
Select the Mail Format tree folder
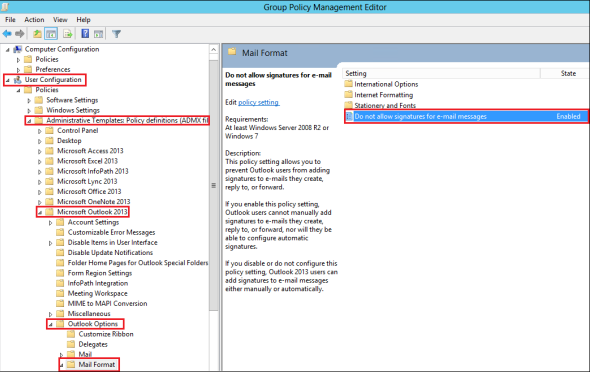coord(96,364)
